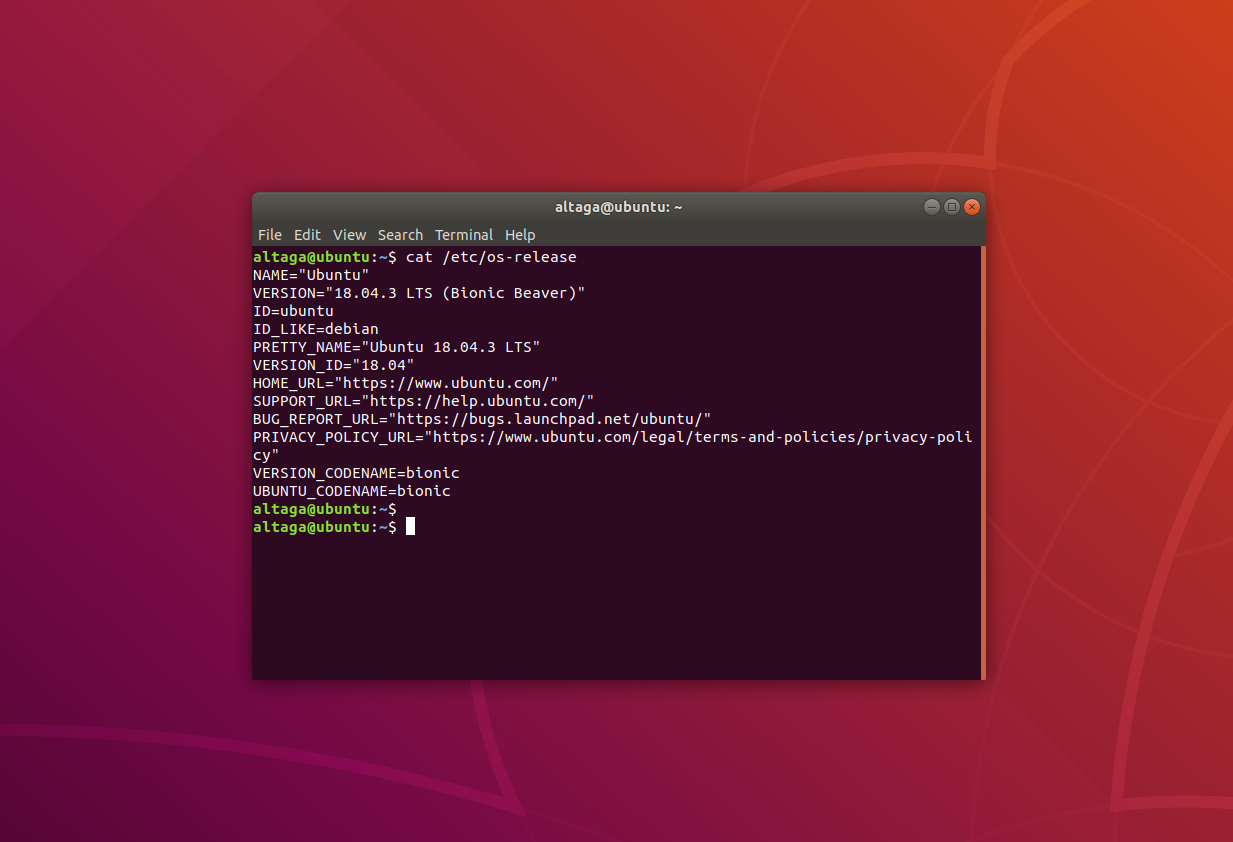Click the terminal cursor block at the last prompt
Screen dimensions: 1233x842
click(x=410, y=527)
